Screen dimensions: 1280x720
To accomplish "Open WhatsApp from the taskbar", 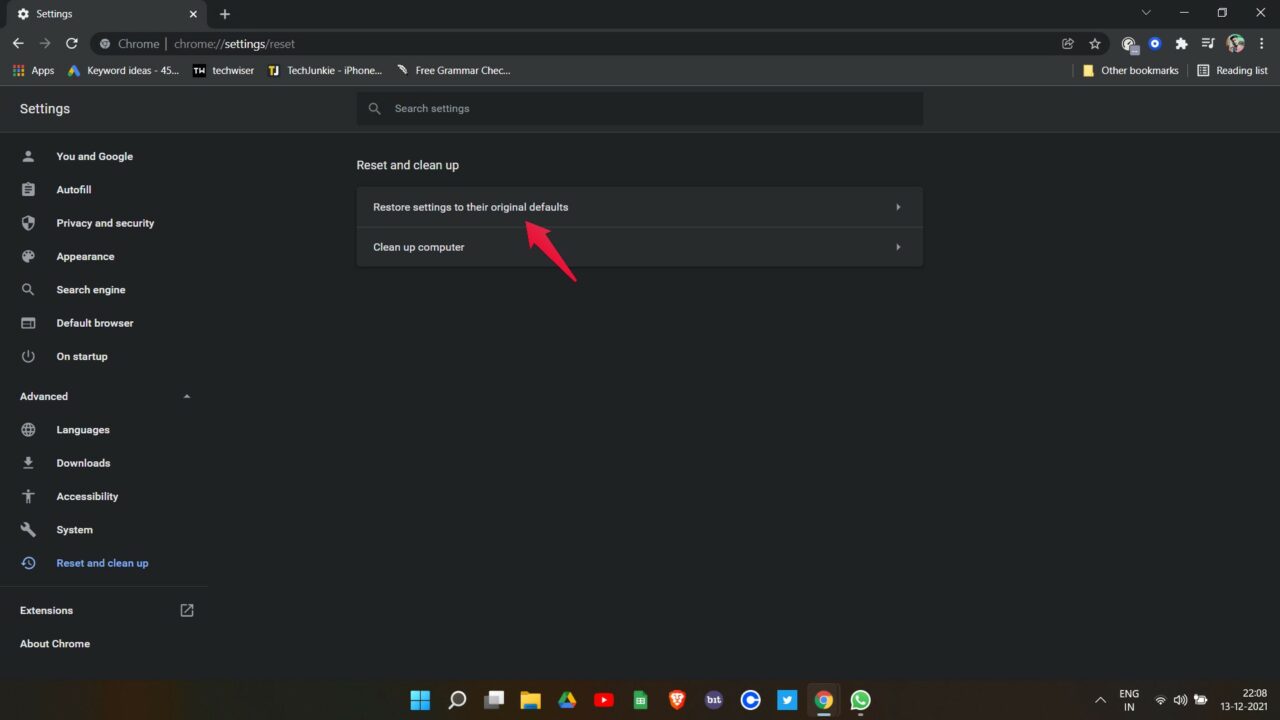I will 860,700.
